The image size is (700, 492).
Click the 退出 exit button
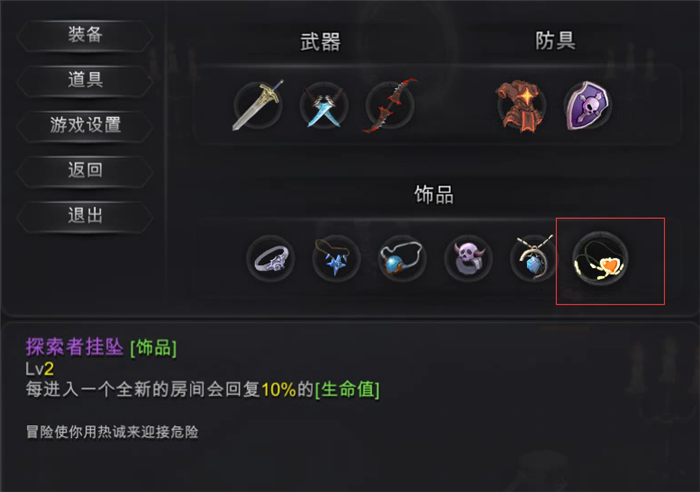[85, 216]
